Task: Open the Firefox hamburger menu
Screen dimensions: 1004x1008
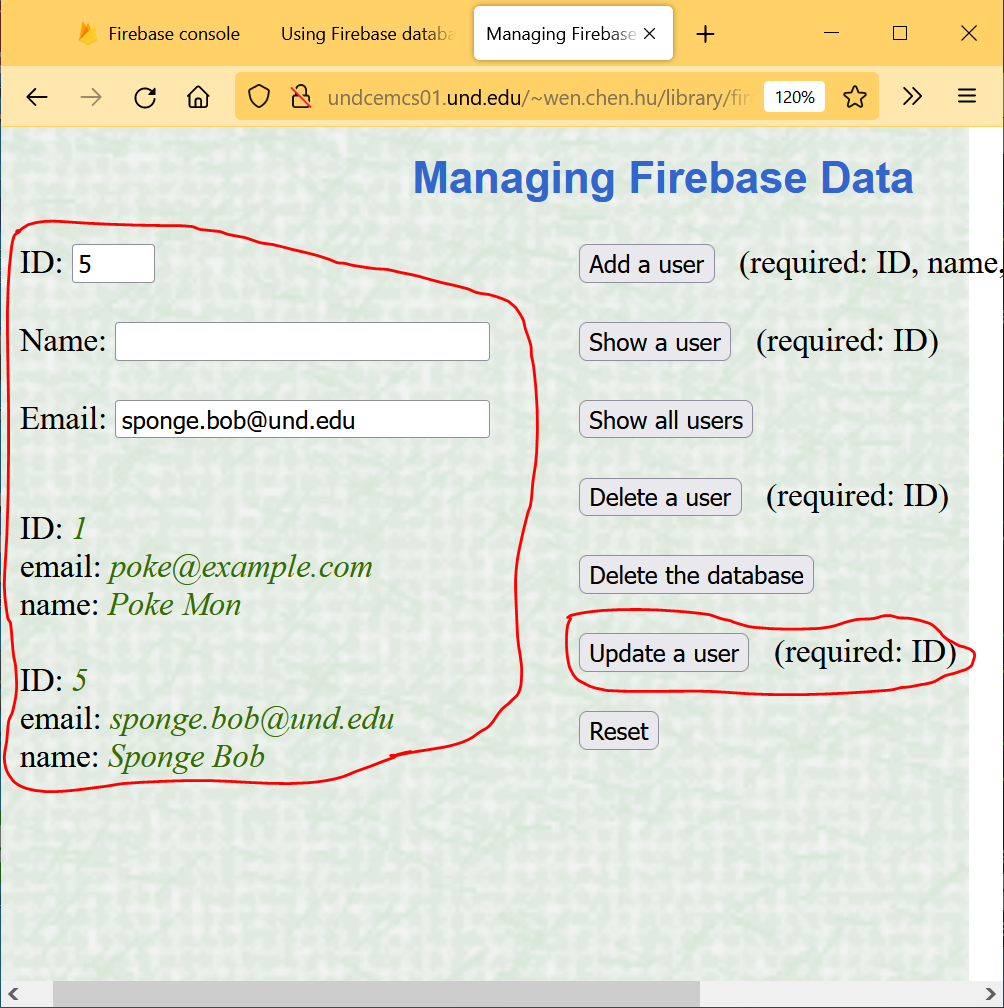Action: [966, 97]
